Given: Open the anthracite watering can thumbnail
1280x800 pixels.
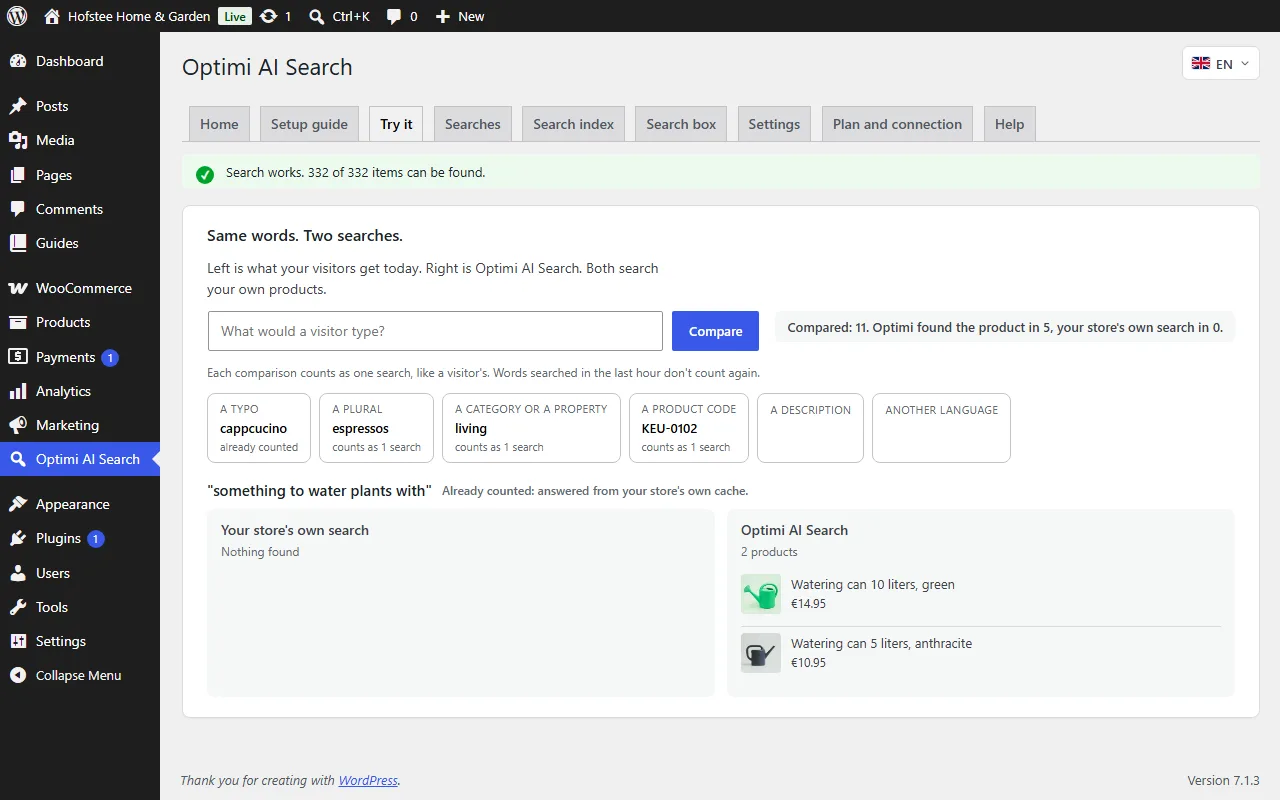Looking at the screenshot, I should tap(761, 653).
